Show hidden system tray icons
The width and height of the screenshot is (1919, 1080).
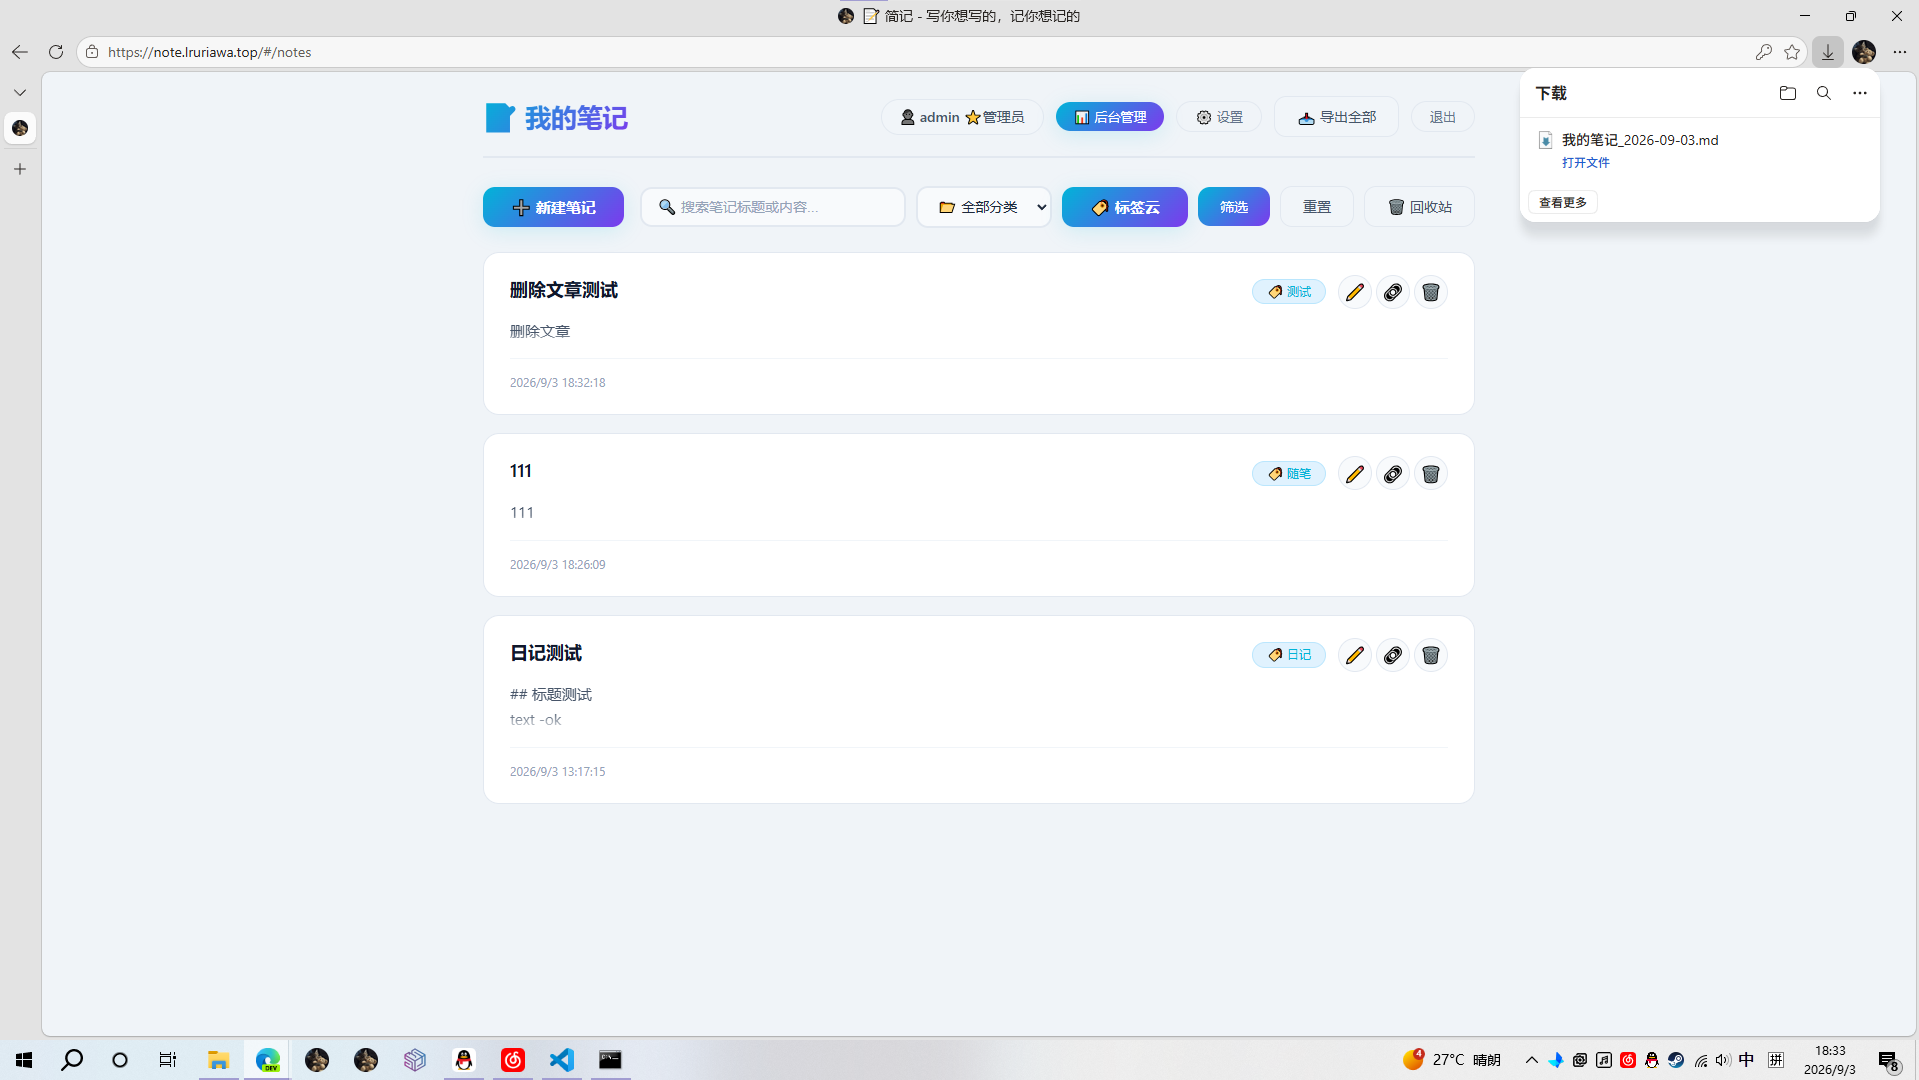(1531, 1060)
